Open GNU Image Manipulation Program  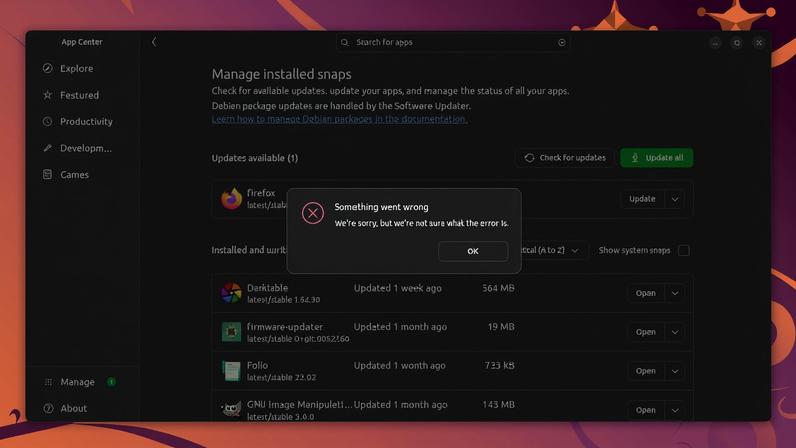click(x=645, y=410)
